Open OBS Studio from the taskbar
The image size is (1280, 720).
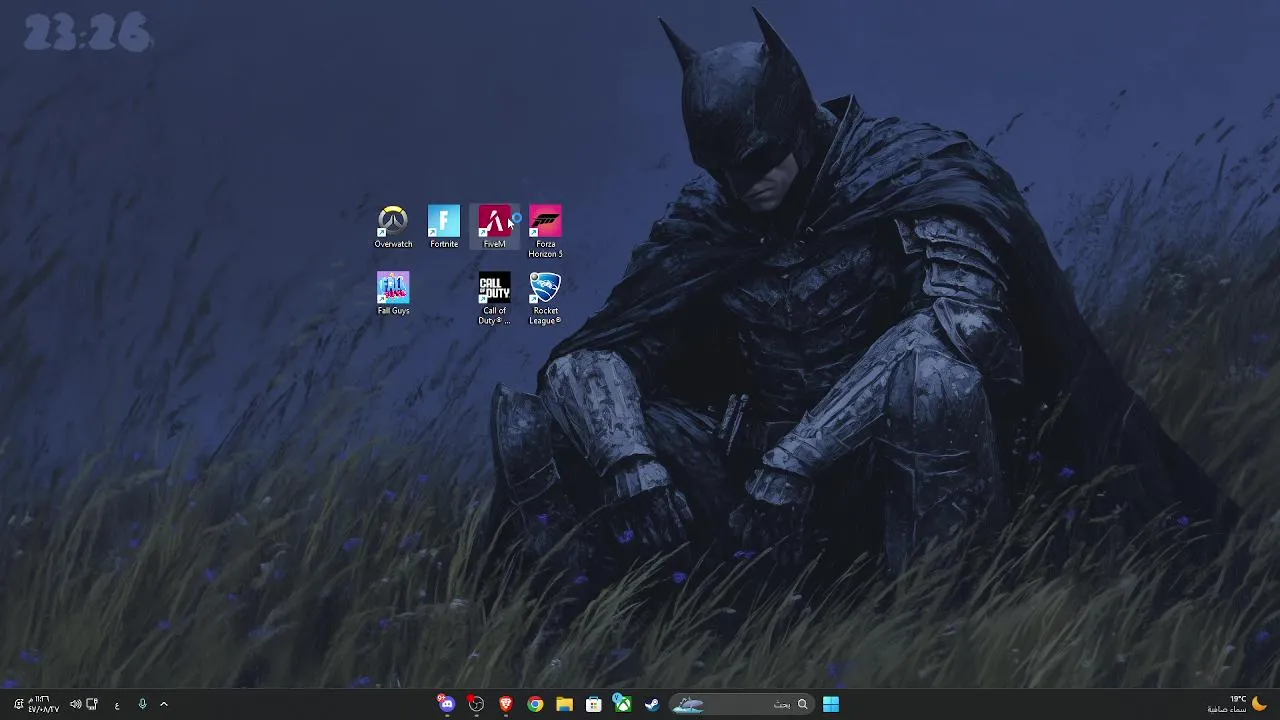(476, 704)
